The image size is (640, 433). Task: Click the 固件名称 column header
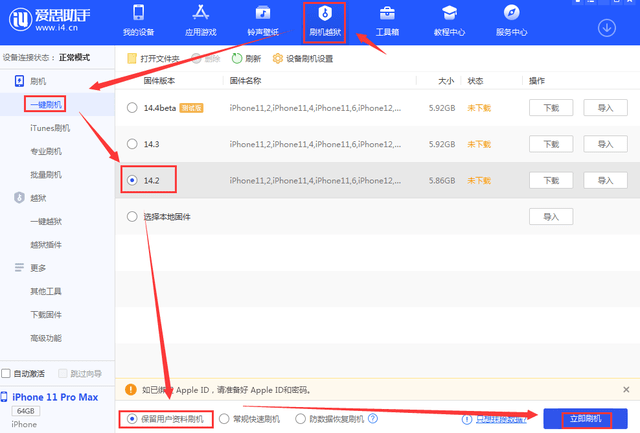click(245, 81)
